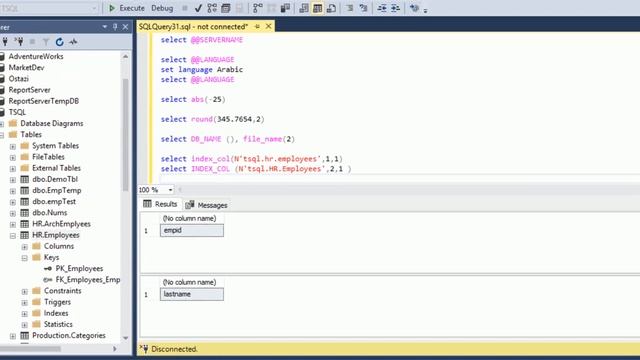Select the HR.ArchEmplyees table
The image size is (640, 360).
coord(61,224)
